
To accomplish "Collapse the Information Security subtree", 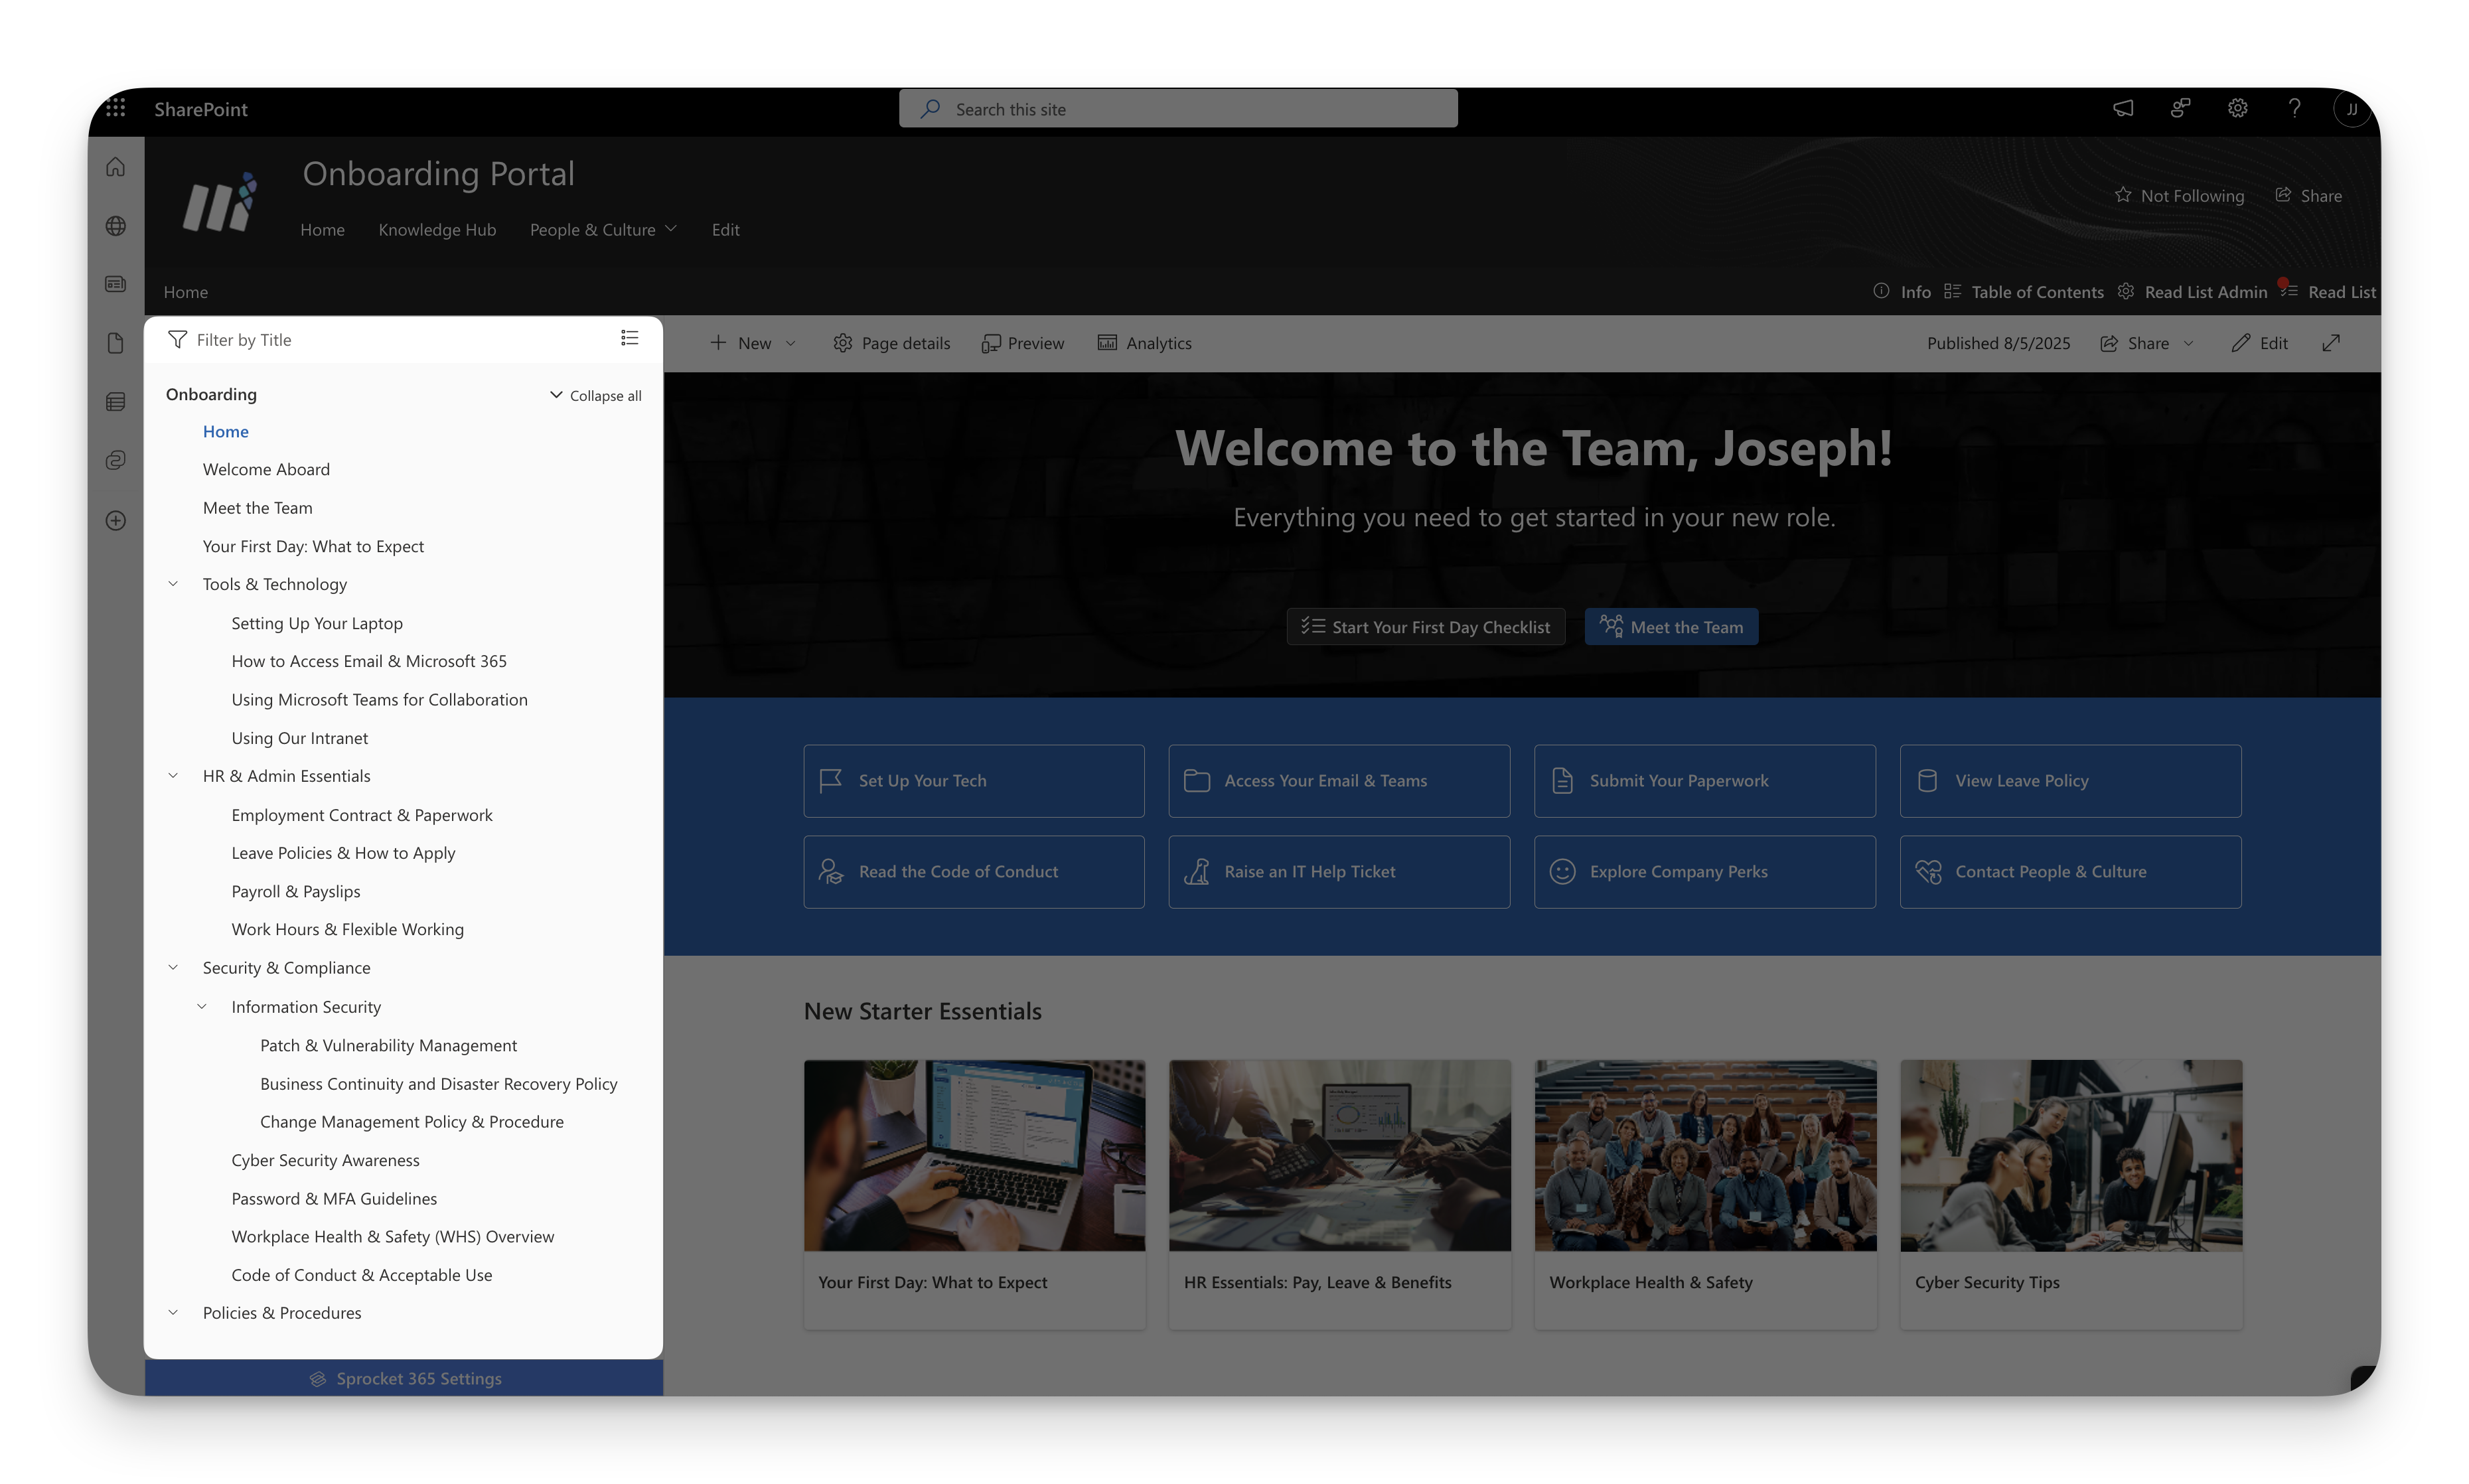I will coord(202,1007).
